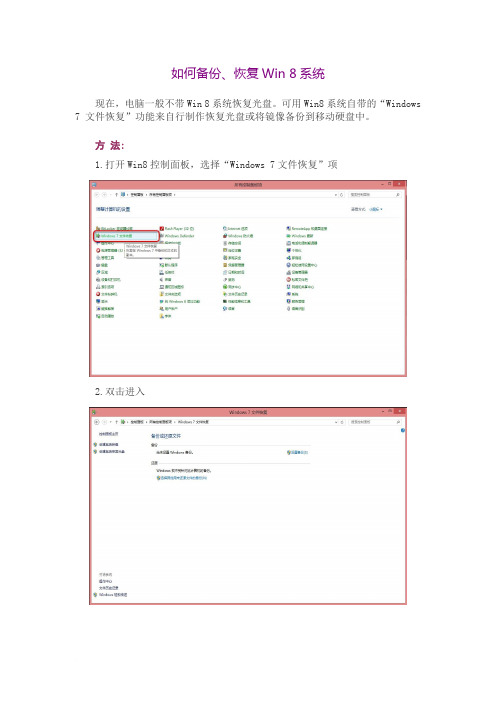The image size is (496, 702).
Task: Click 选择其他用来还原文件的备份 link
Action: (x=182, y=478)
